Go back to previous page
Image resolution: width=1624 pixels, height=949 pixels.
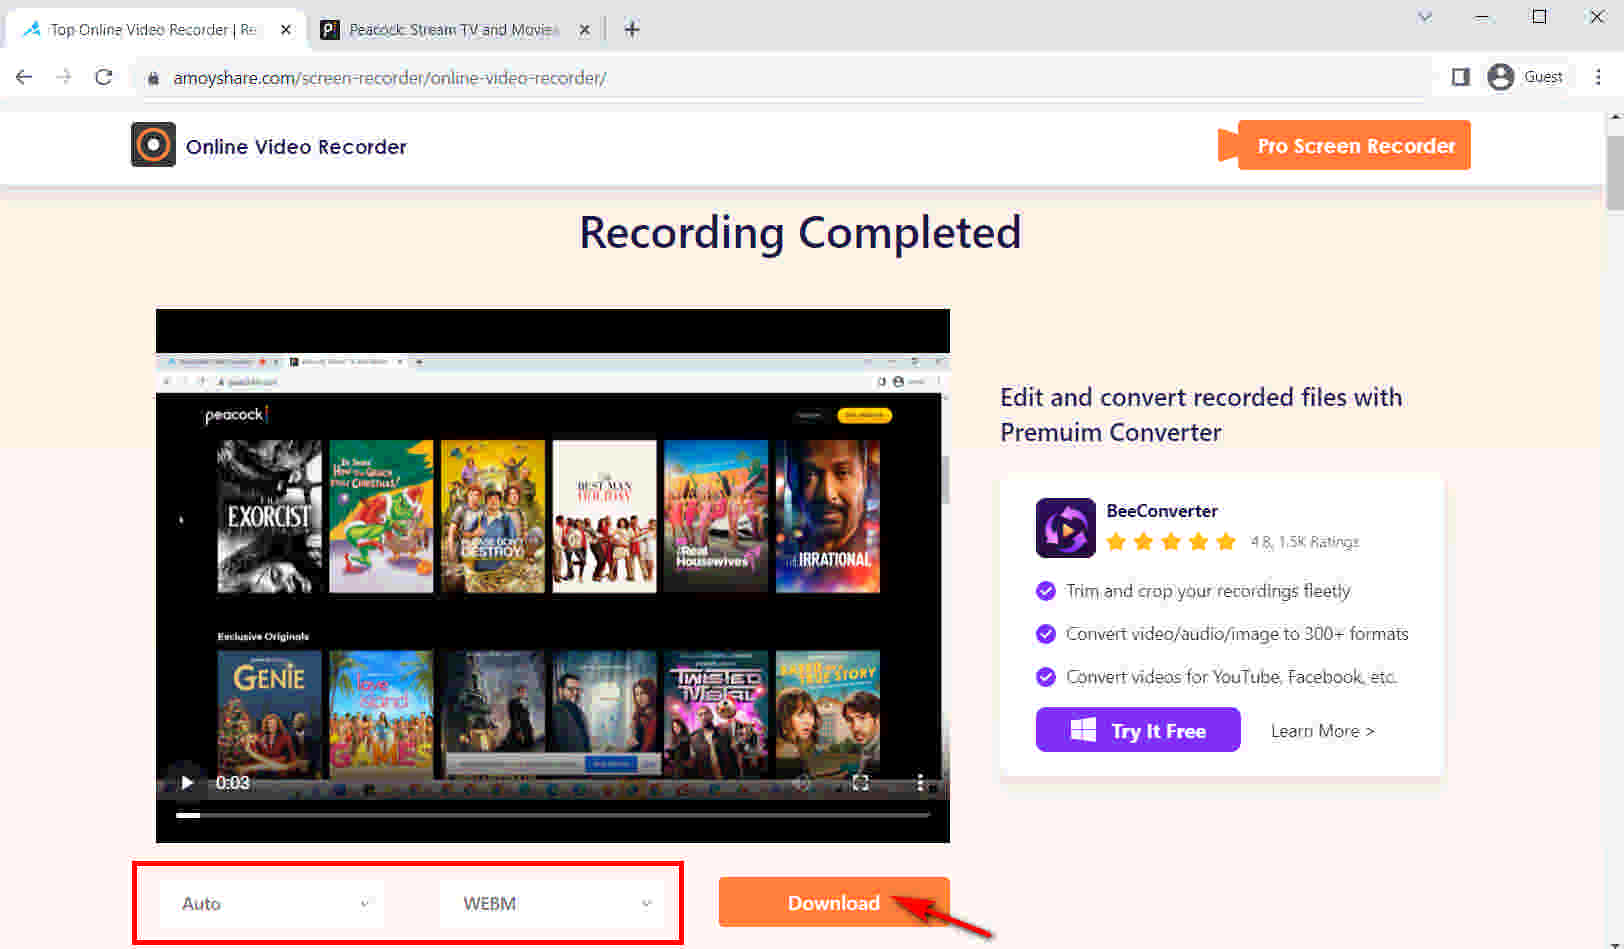tap(24, 77)
